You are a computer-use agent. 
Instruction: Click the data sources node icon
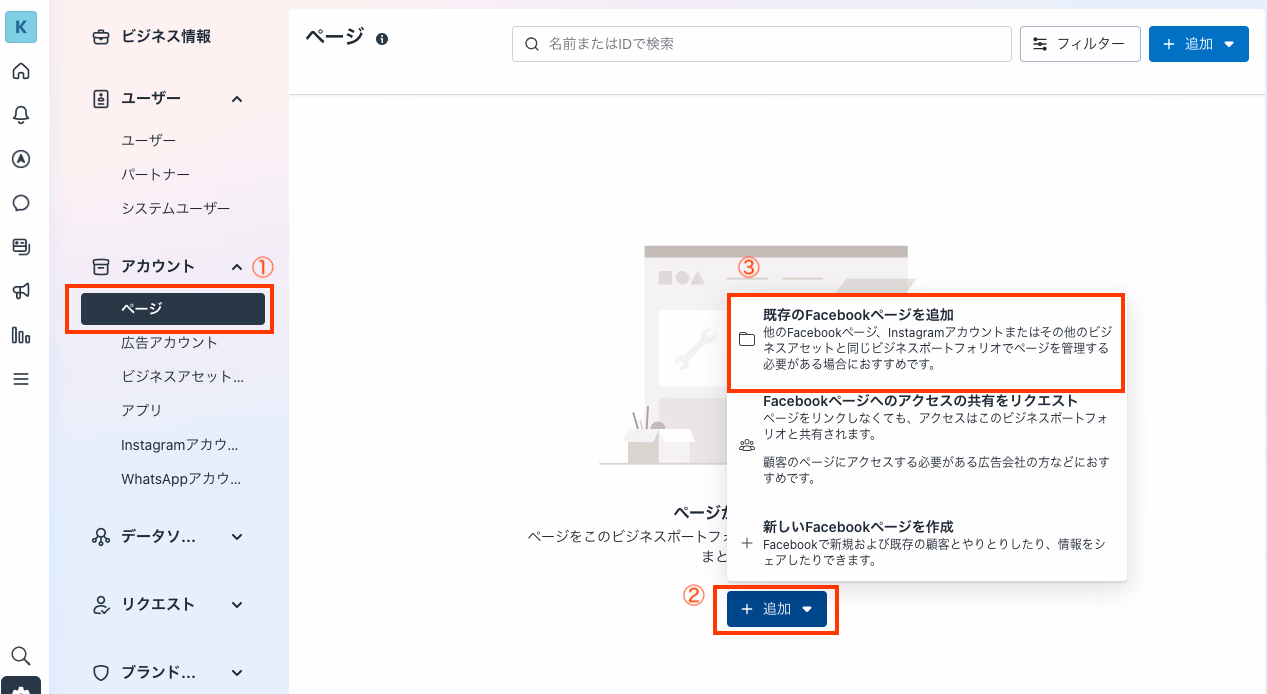pos(101,537)
